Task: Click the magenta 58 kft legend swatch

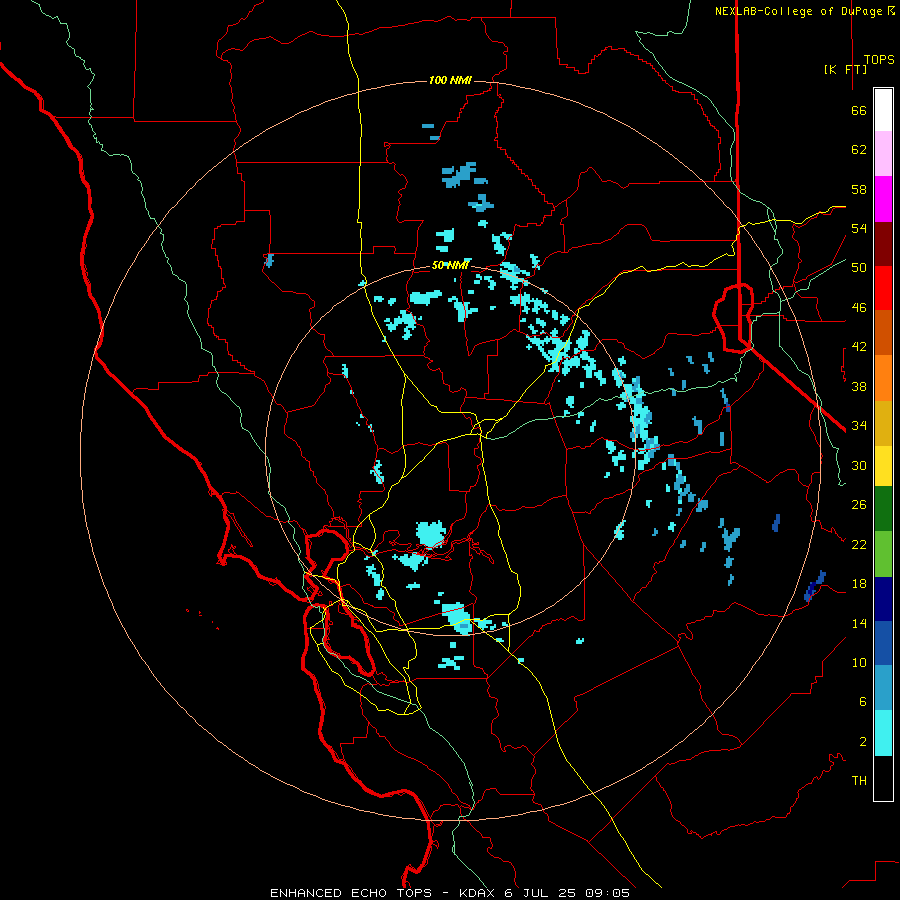Action: 883,199
